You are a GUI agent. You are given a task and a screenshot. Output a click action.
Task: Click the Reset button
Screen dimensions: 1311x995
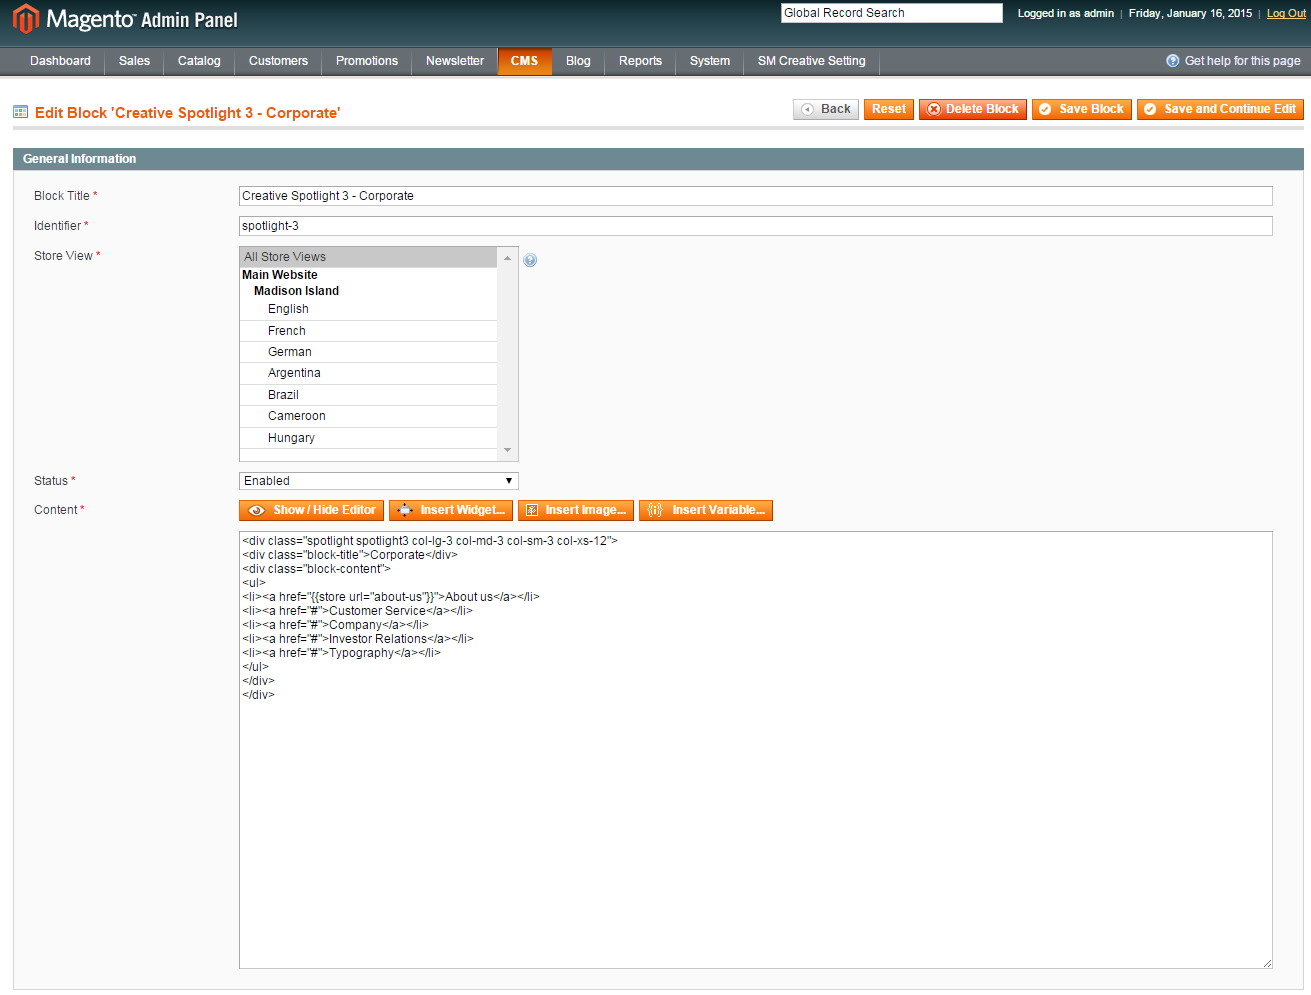(889, 109)
